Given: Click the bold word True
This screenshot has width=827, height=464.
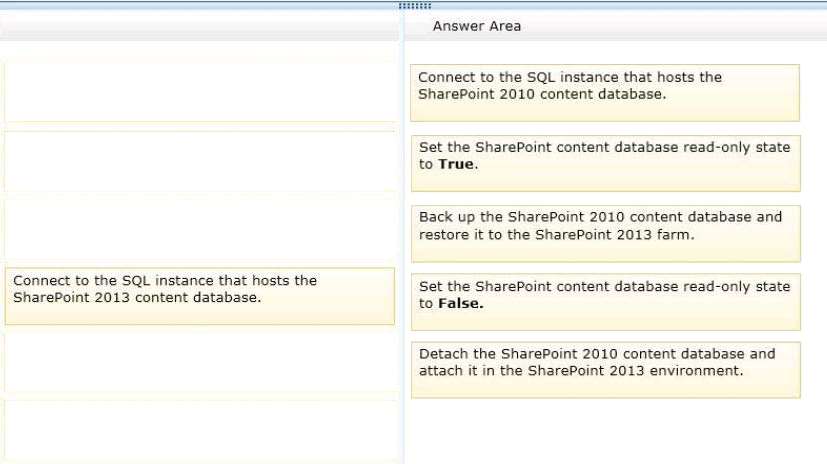Looking at the screenshot, I should [x=456, y=164].
